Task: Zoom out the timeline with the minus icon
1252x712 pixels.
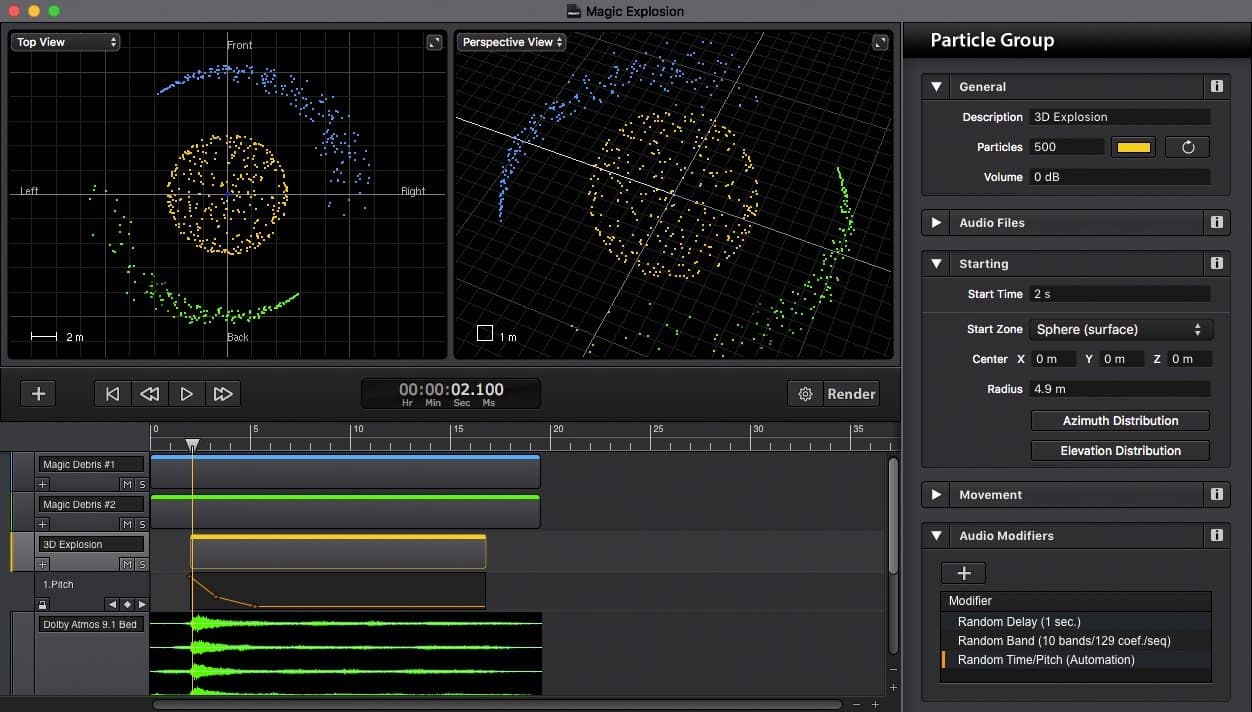Action: coord(856,705)
